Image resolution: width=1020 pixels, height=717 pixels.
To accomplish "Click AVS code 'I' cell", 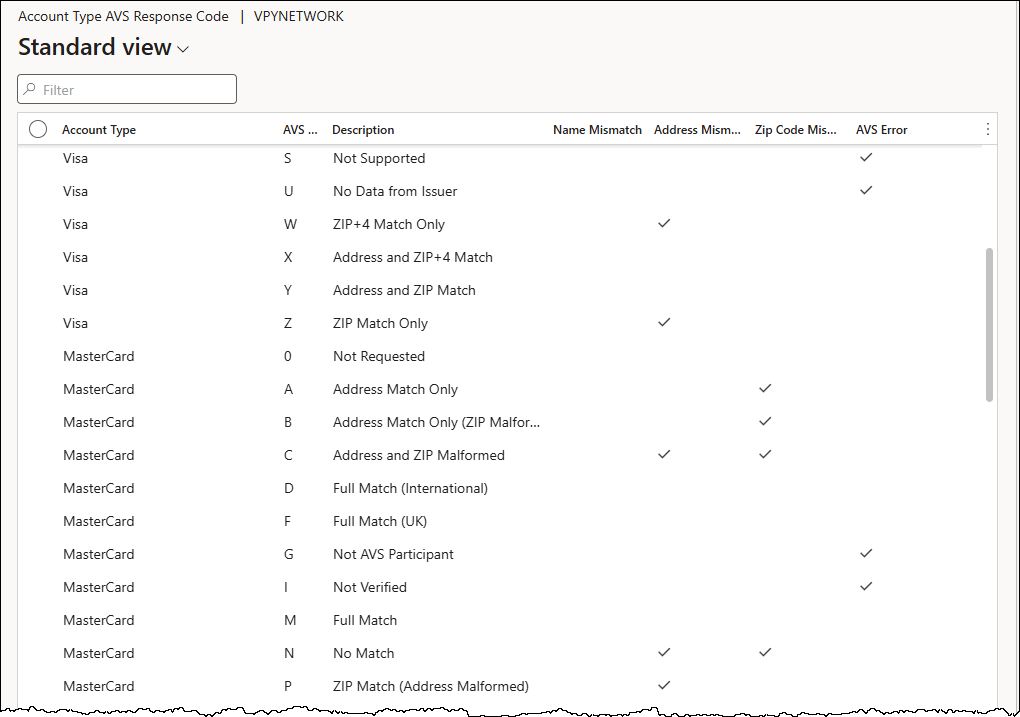I will (x=286, y=587).
